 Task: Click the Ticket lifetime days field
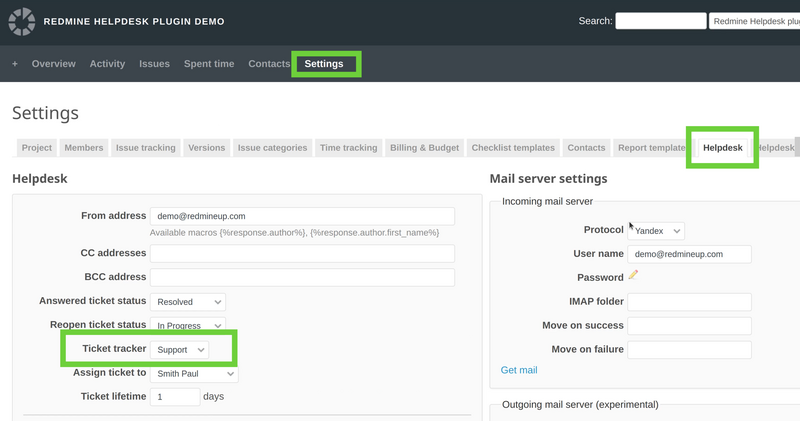pos(175,397)
